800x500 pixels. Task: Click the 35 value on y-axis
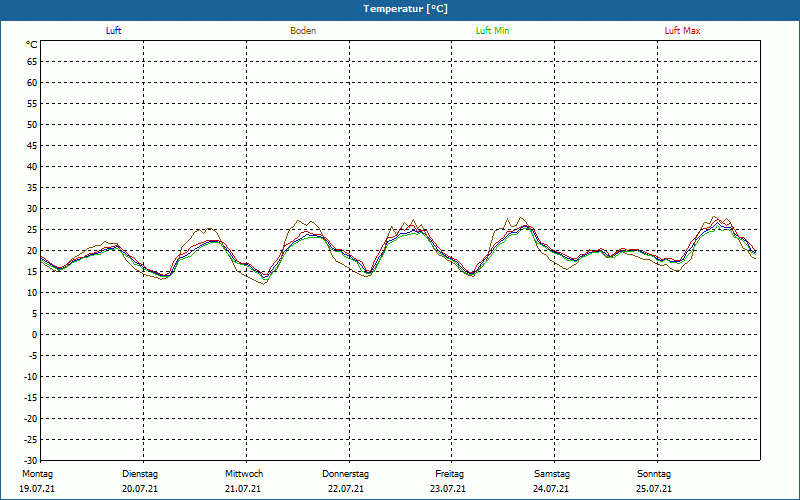(32, 188)
